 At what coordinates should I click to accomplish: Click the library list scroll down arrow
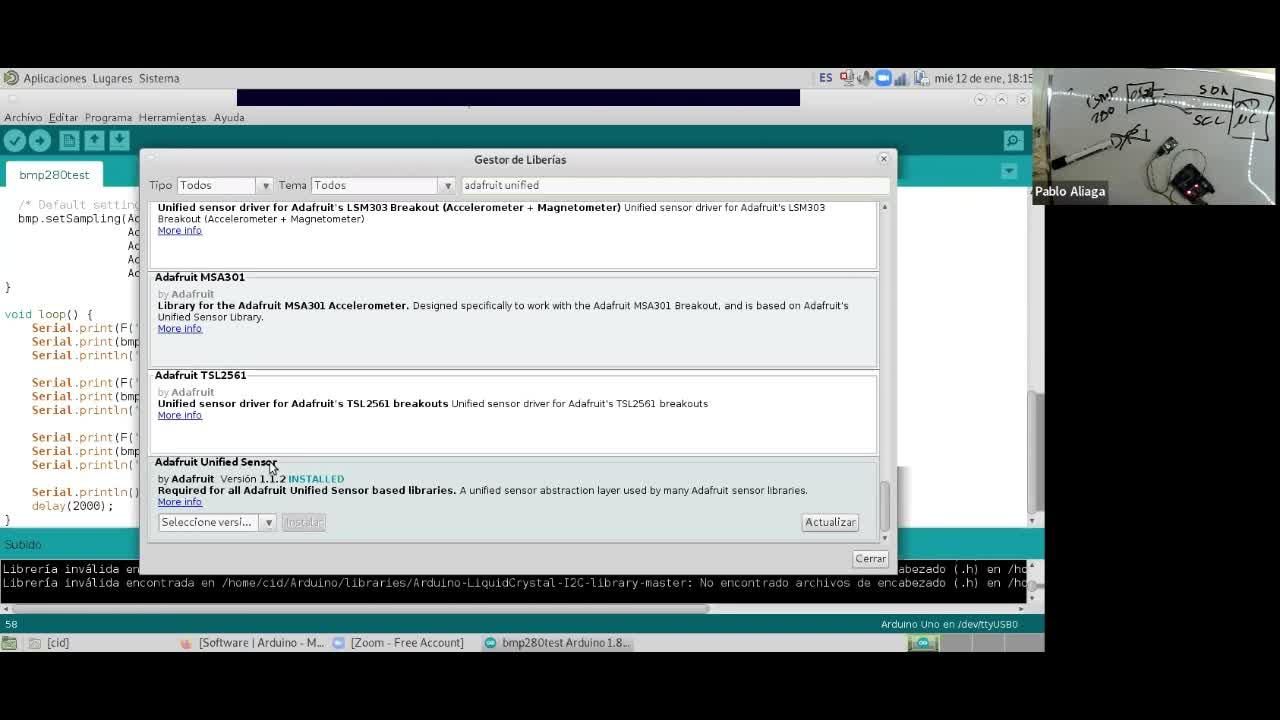click(884, 538)
